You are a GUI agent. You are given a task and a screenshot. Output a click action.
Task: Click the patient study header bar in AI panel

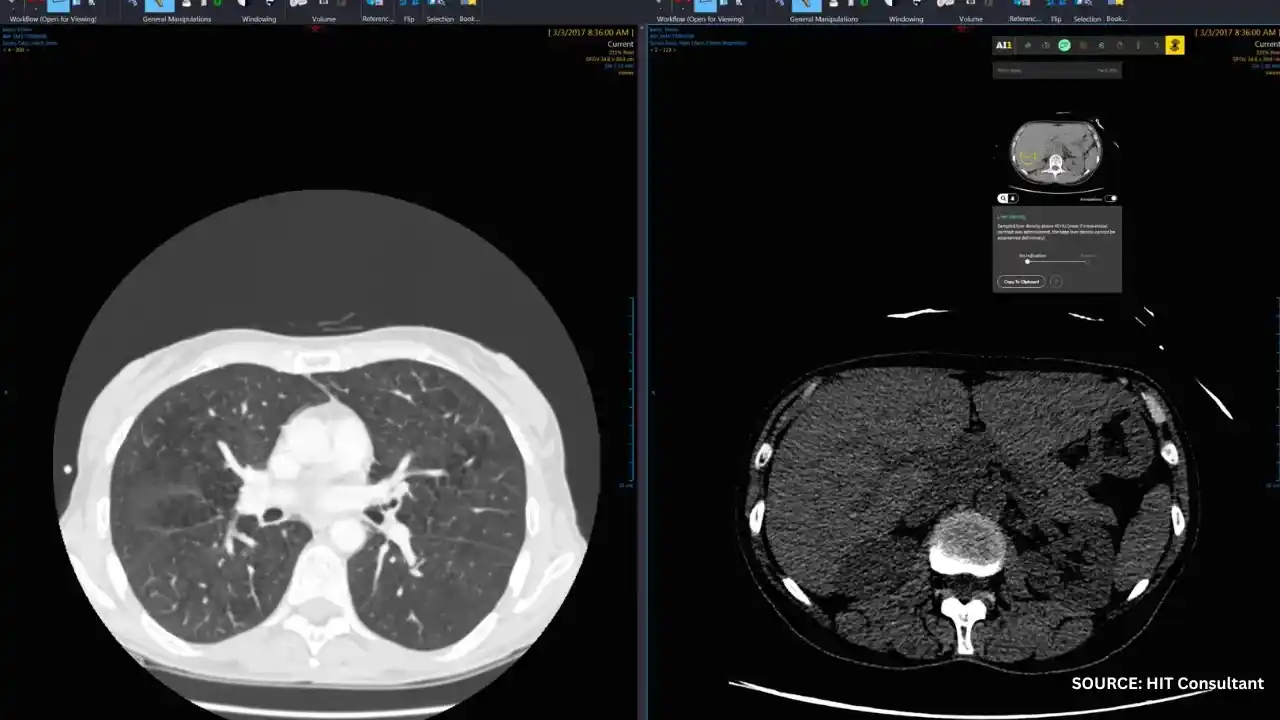click(1057, 70)
